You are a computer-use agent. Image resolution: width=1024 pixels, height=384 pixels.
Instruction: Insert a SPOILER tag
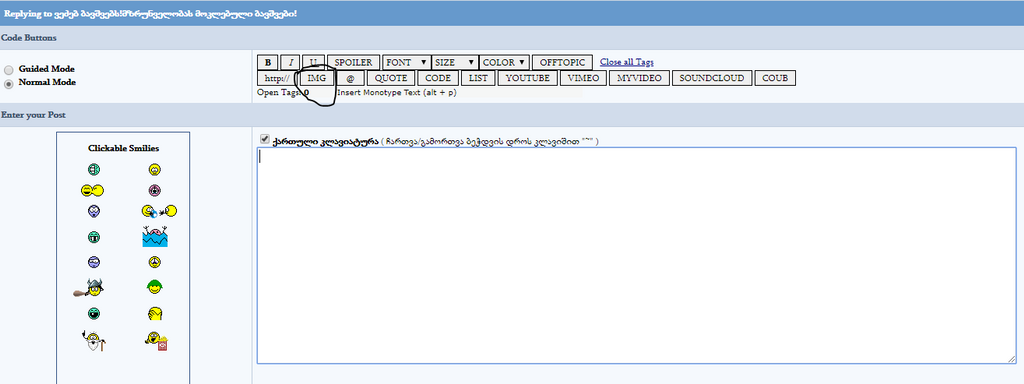click(x=353, y=63)
